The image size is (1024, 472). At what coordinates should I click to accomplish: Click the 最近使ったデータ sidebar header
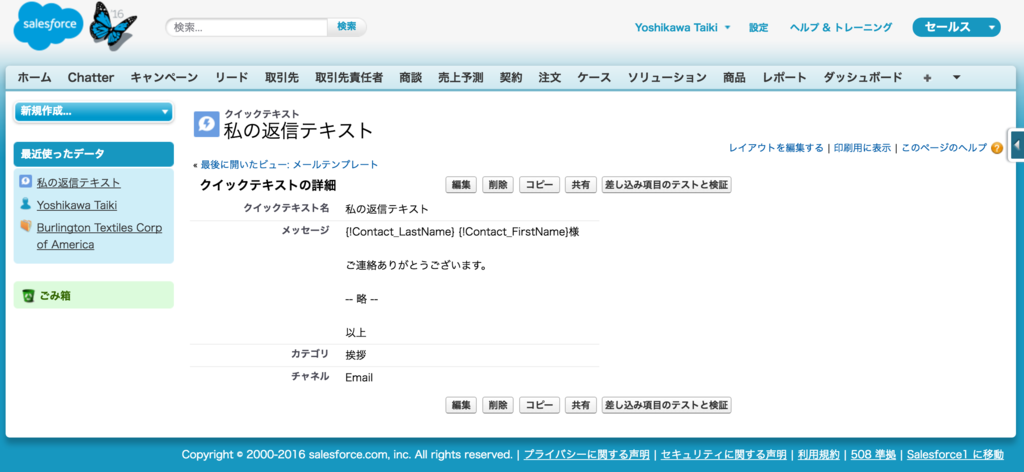93,154
